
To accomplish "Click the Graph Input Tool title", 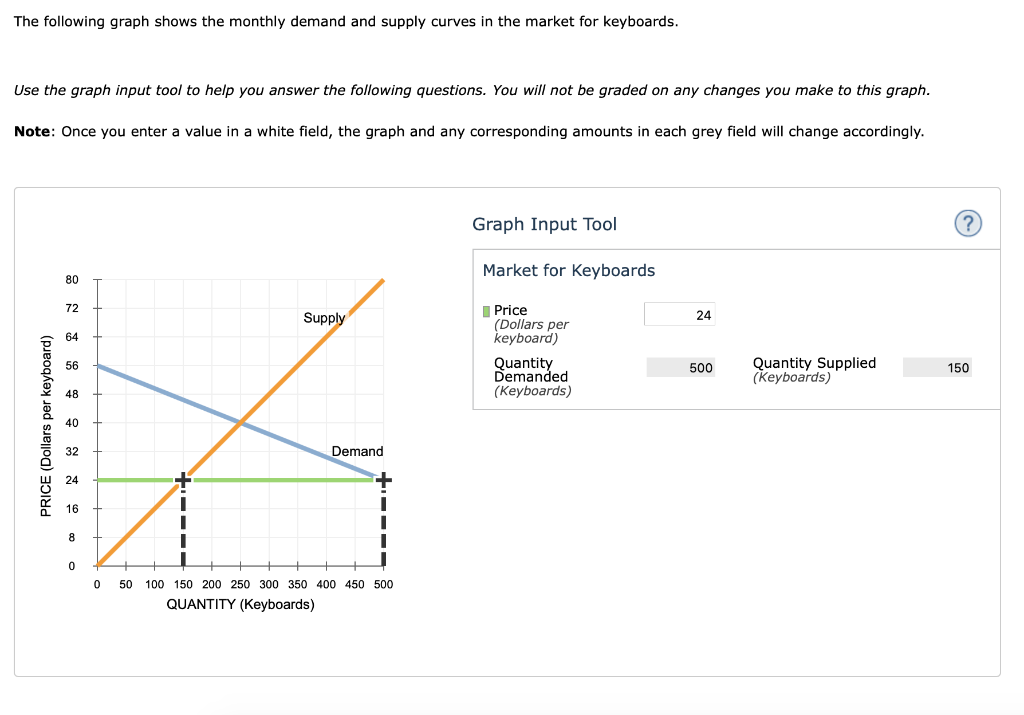I will pyautogui.click(x=543, y=224).
